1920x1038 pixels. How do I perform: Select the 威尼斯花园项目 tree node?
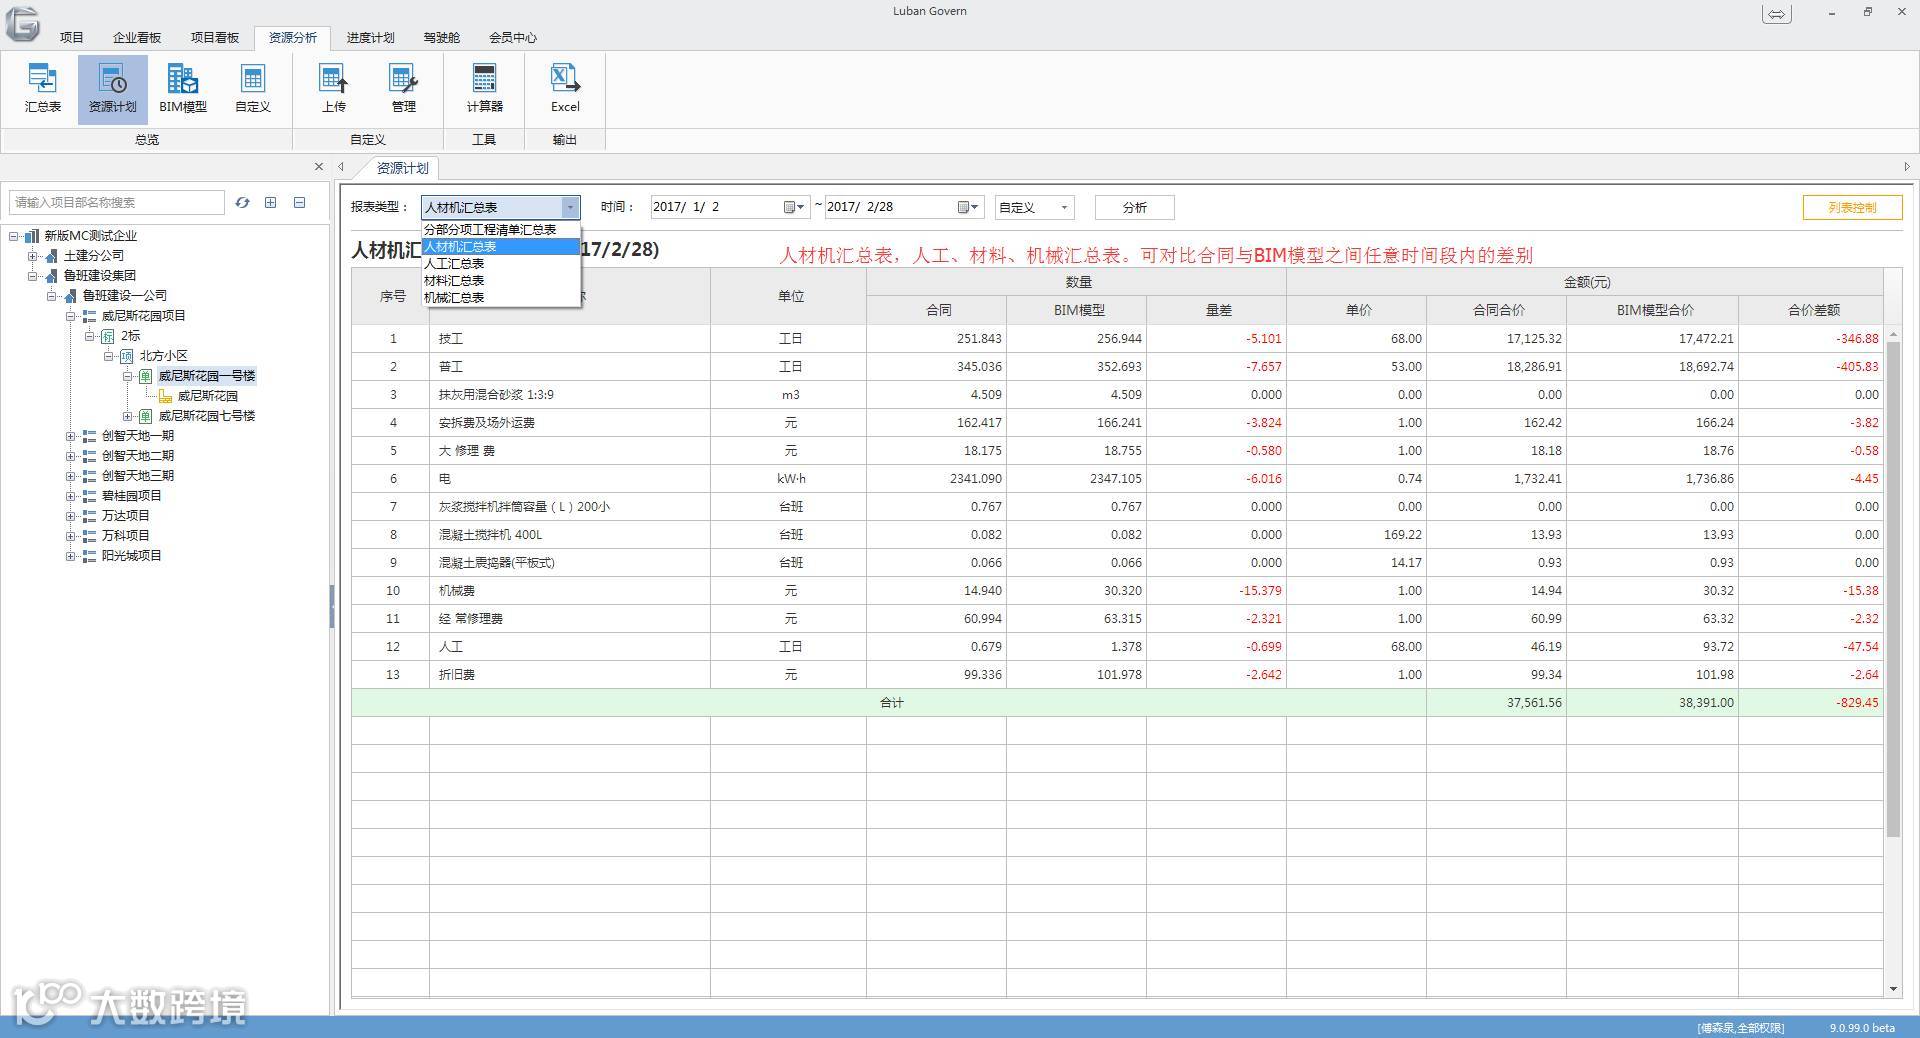(144, 316)
